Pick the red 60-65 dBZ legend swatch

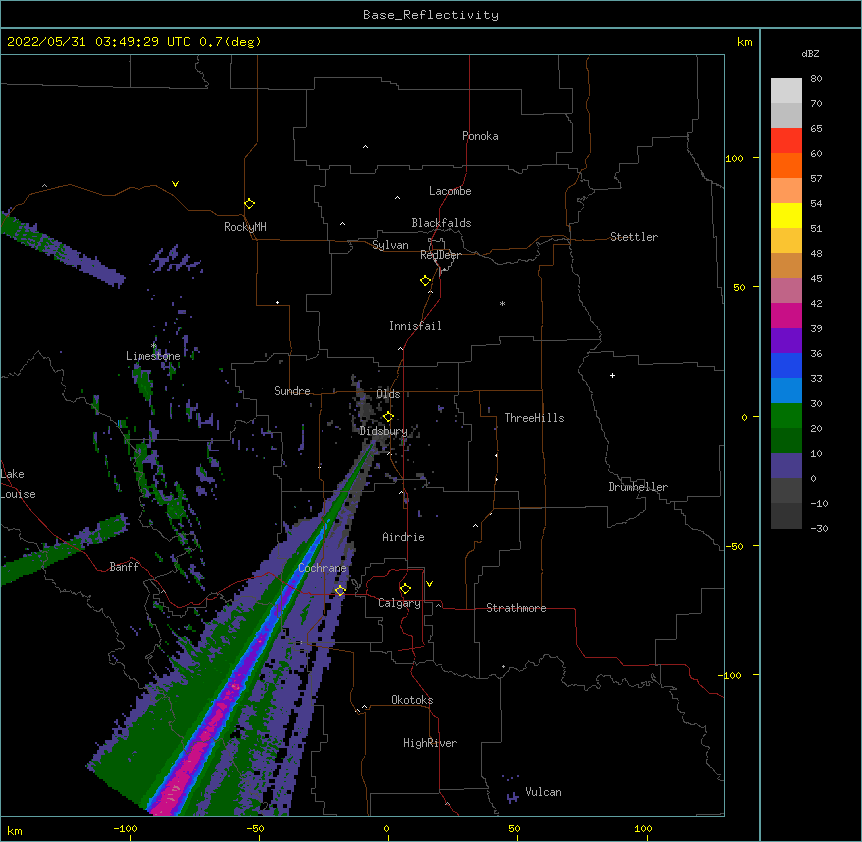786,141
